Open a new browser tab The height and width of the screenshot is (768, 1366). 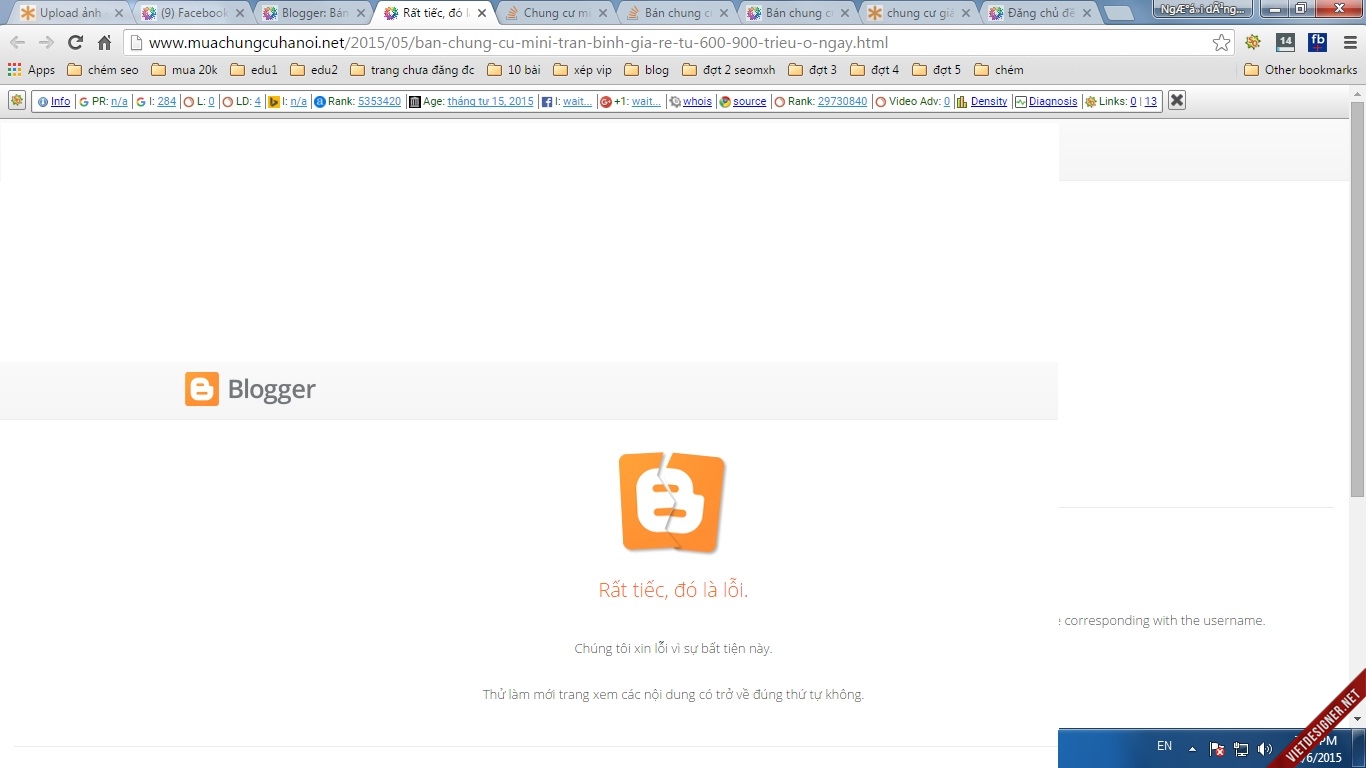1119,13
